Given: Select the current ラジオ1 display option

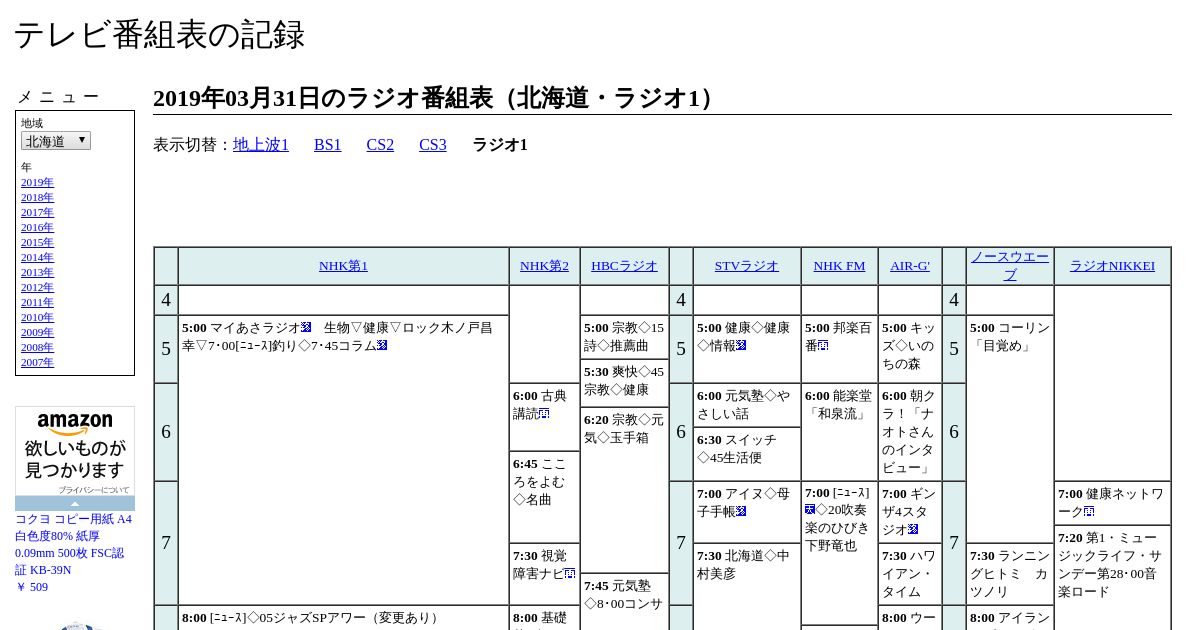Looking at the screenshot, I should point(500,145).
